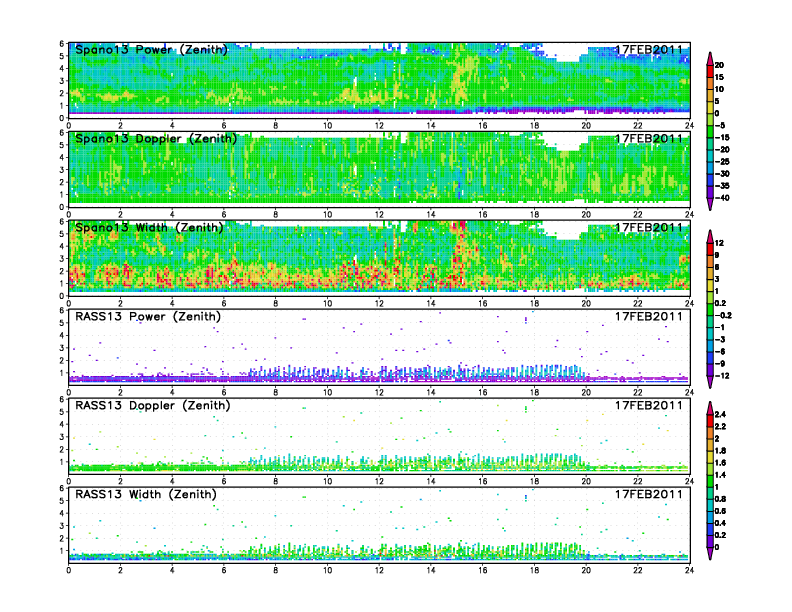Click the 'RASS13 Power (Zenith)' panel title
The image size is (792, 612).
tap(148, 317)
